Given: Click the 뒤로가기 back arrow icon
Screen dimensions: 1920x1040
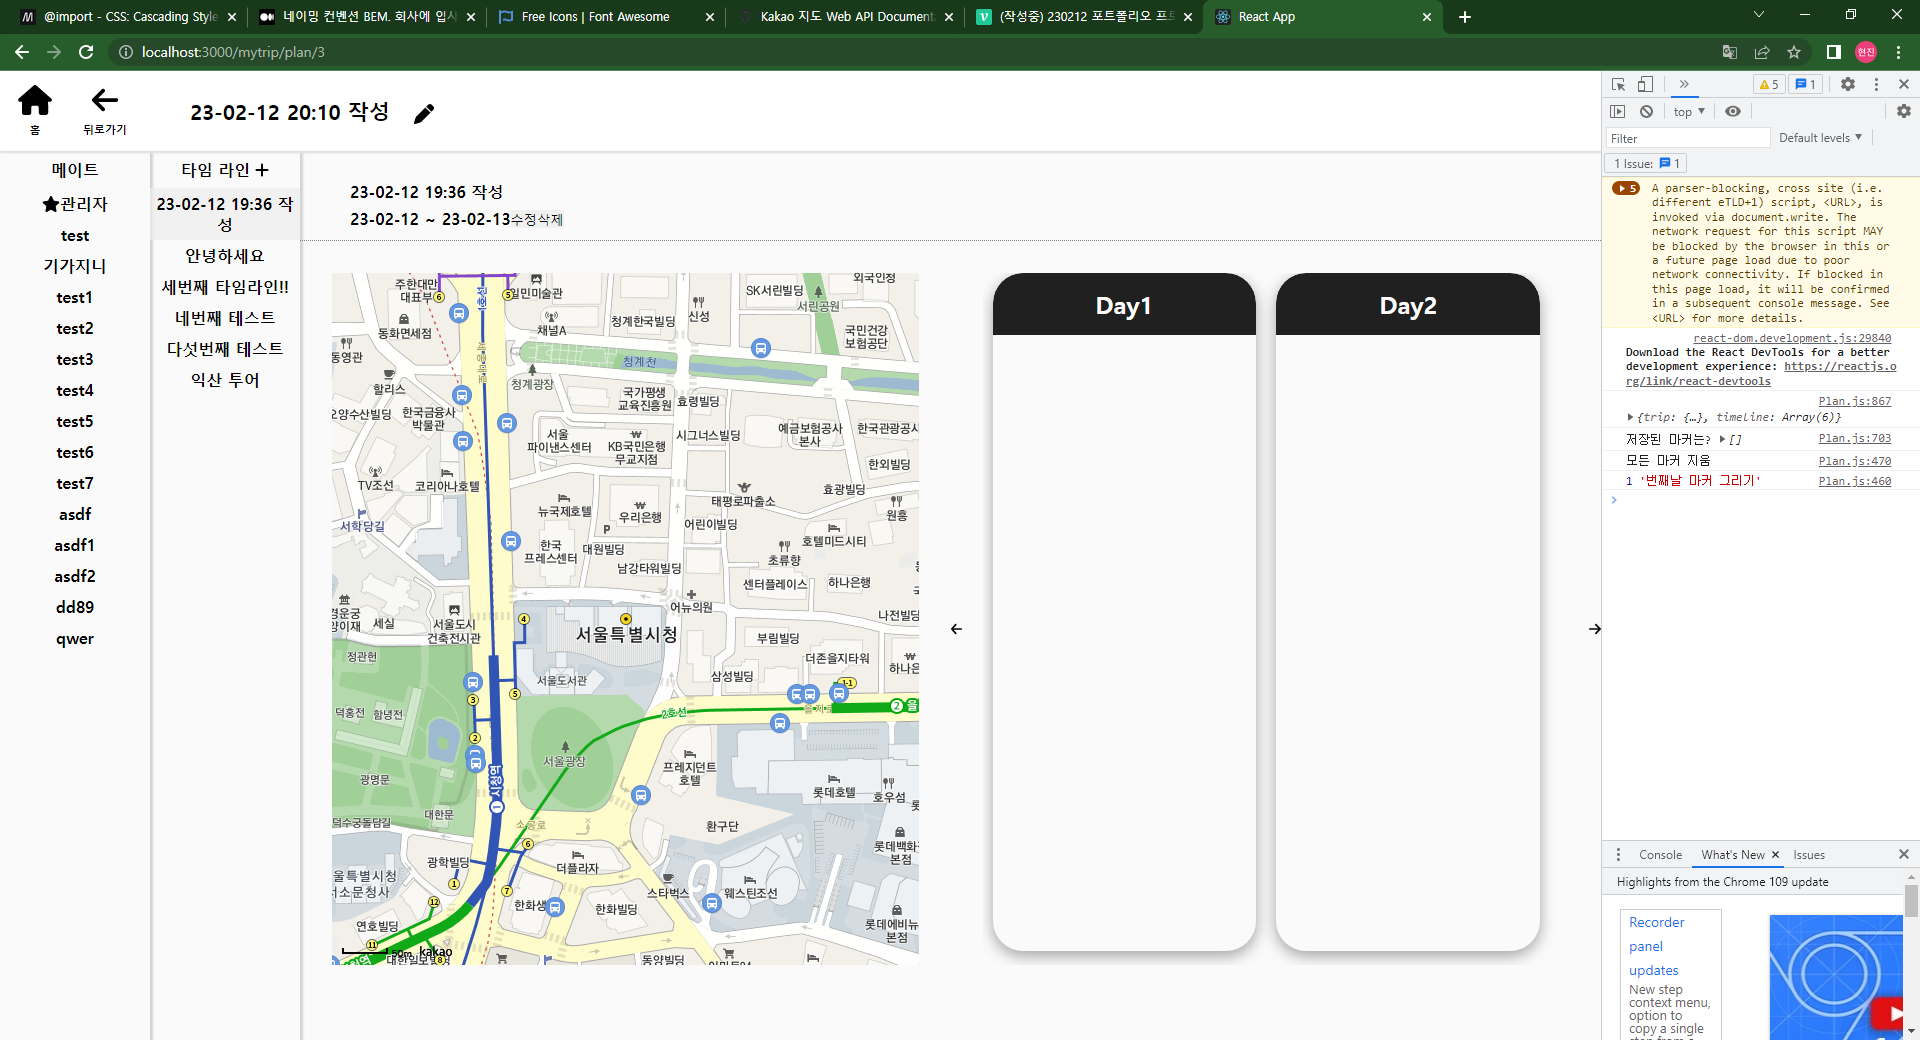Looking at the screenshot, I should (105, 100).
